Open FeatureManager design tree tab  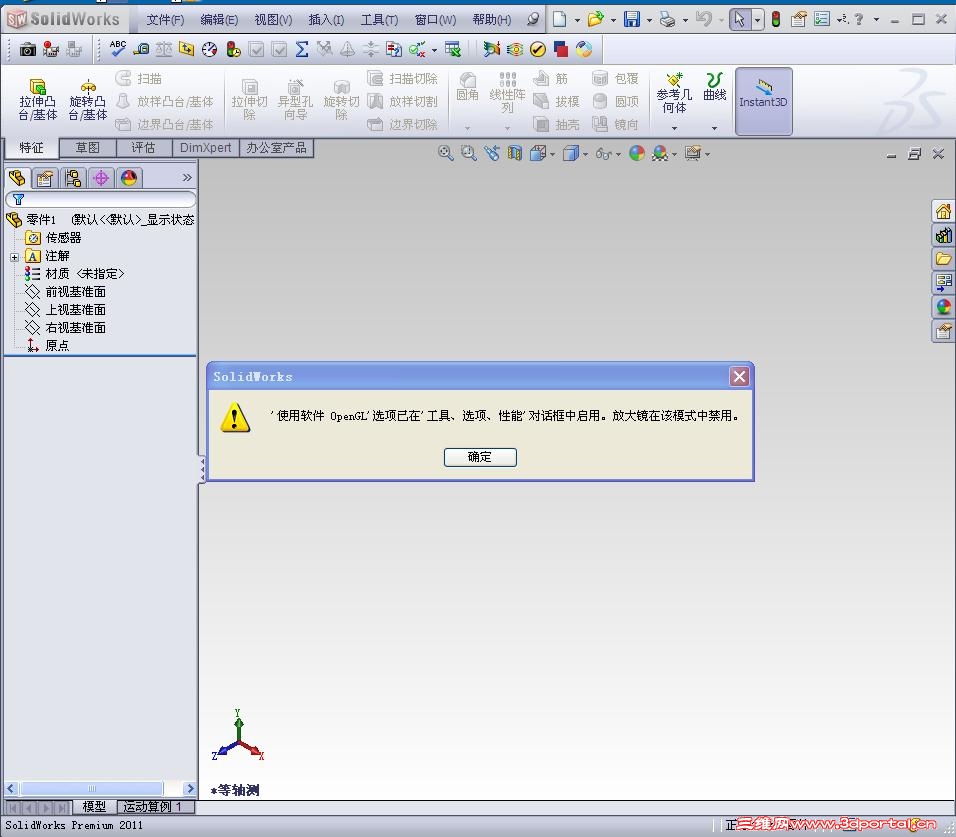(17, 178)
